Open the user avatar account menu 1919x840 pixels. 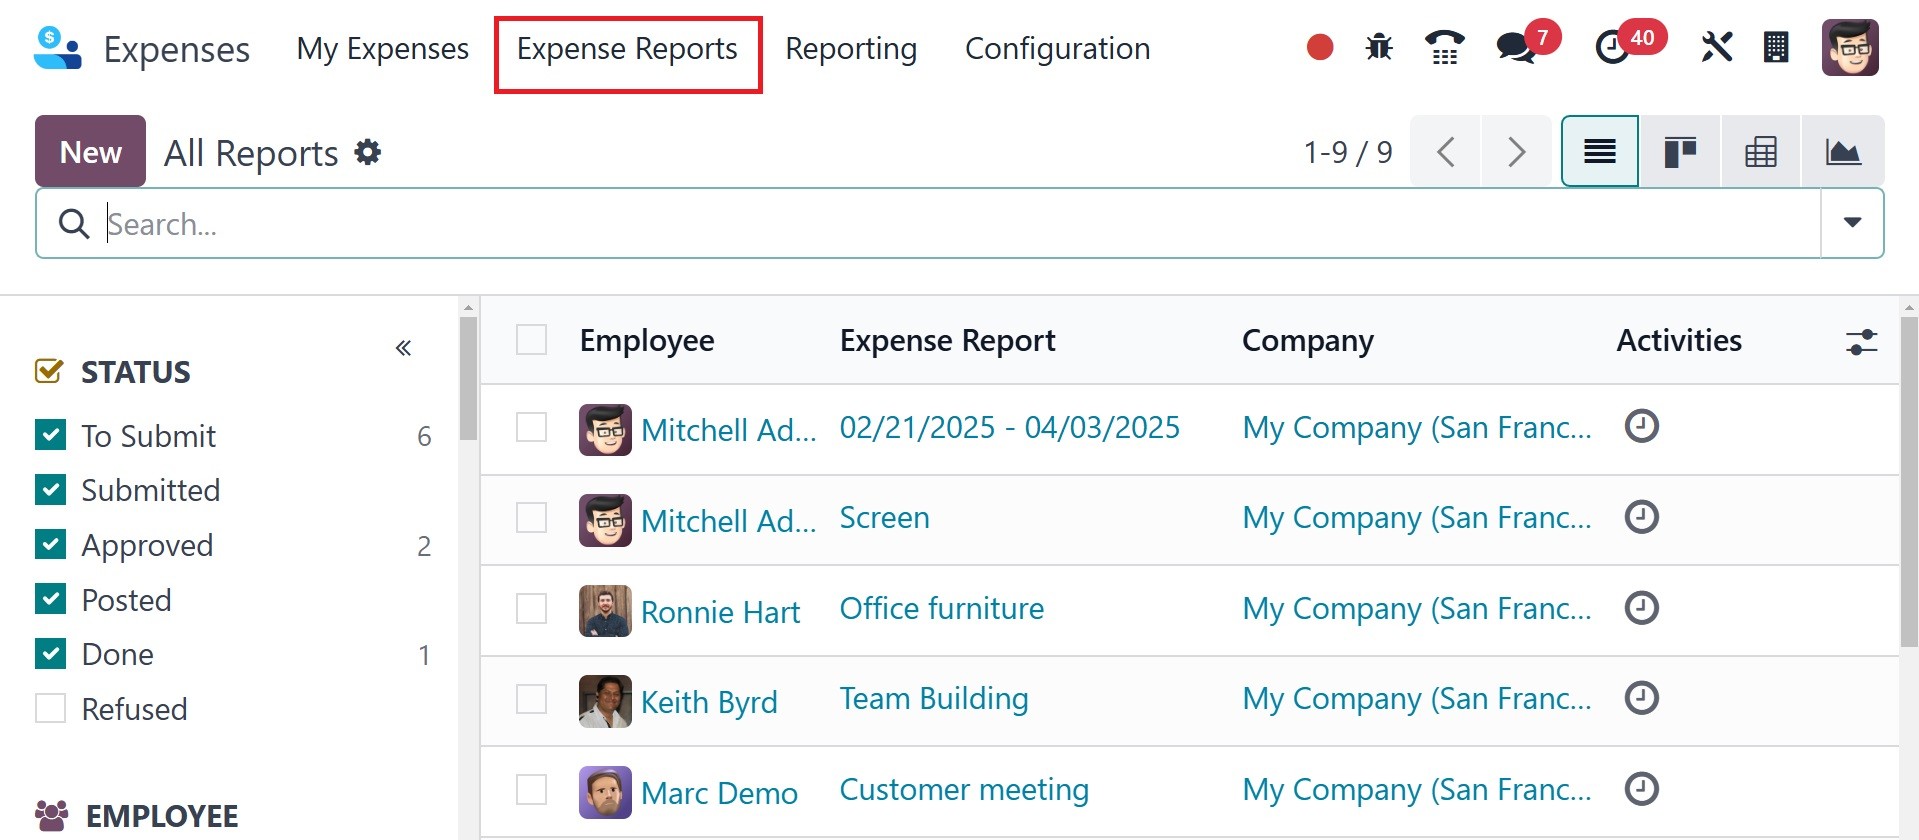pos(1849,47)
